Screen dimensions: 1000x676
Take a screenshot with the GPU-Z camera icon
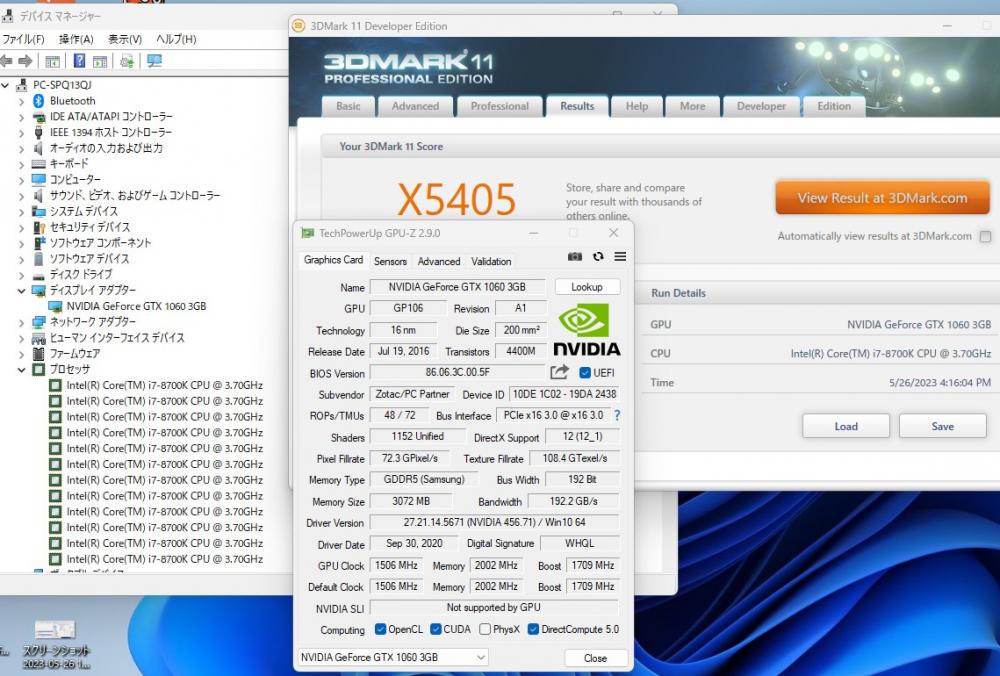pos(575,256)
